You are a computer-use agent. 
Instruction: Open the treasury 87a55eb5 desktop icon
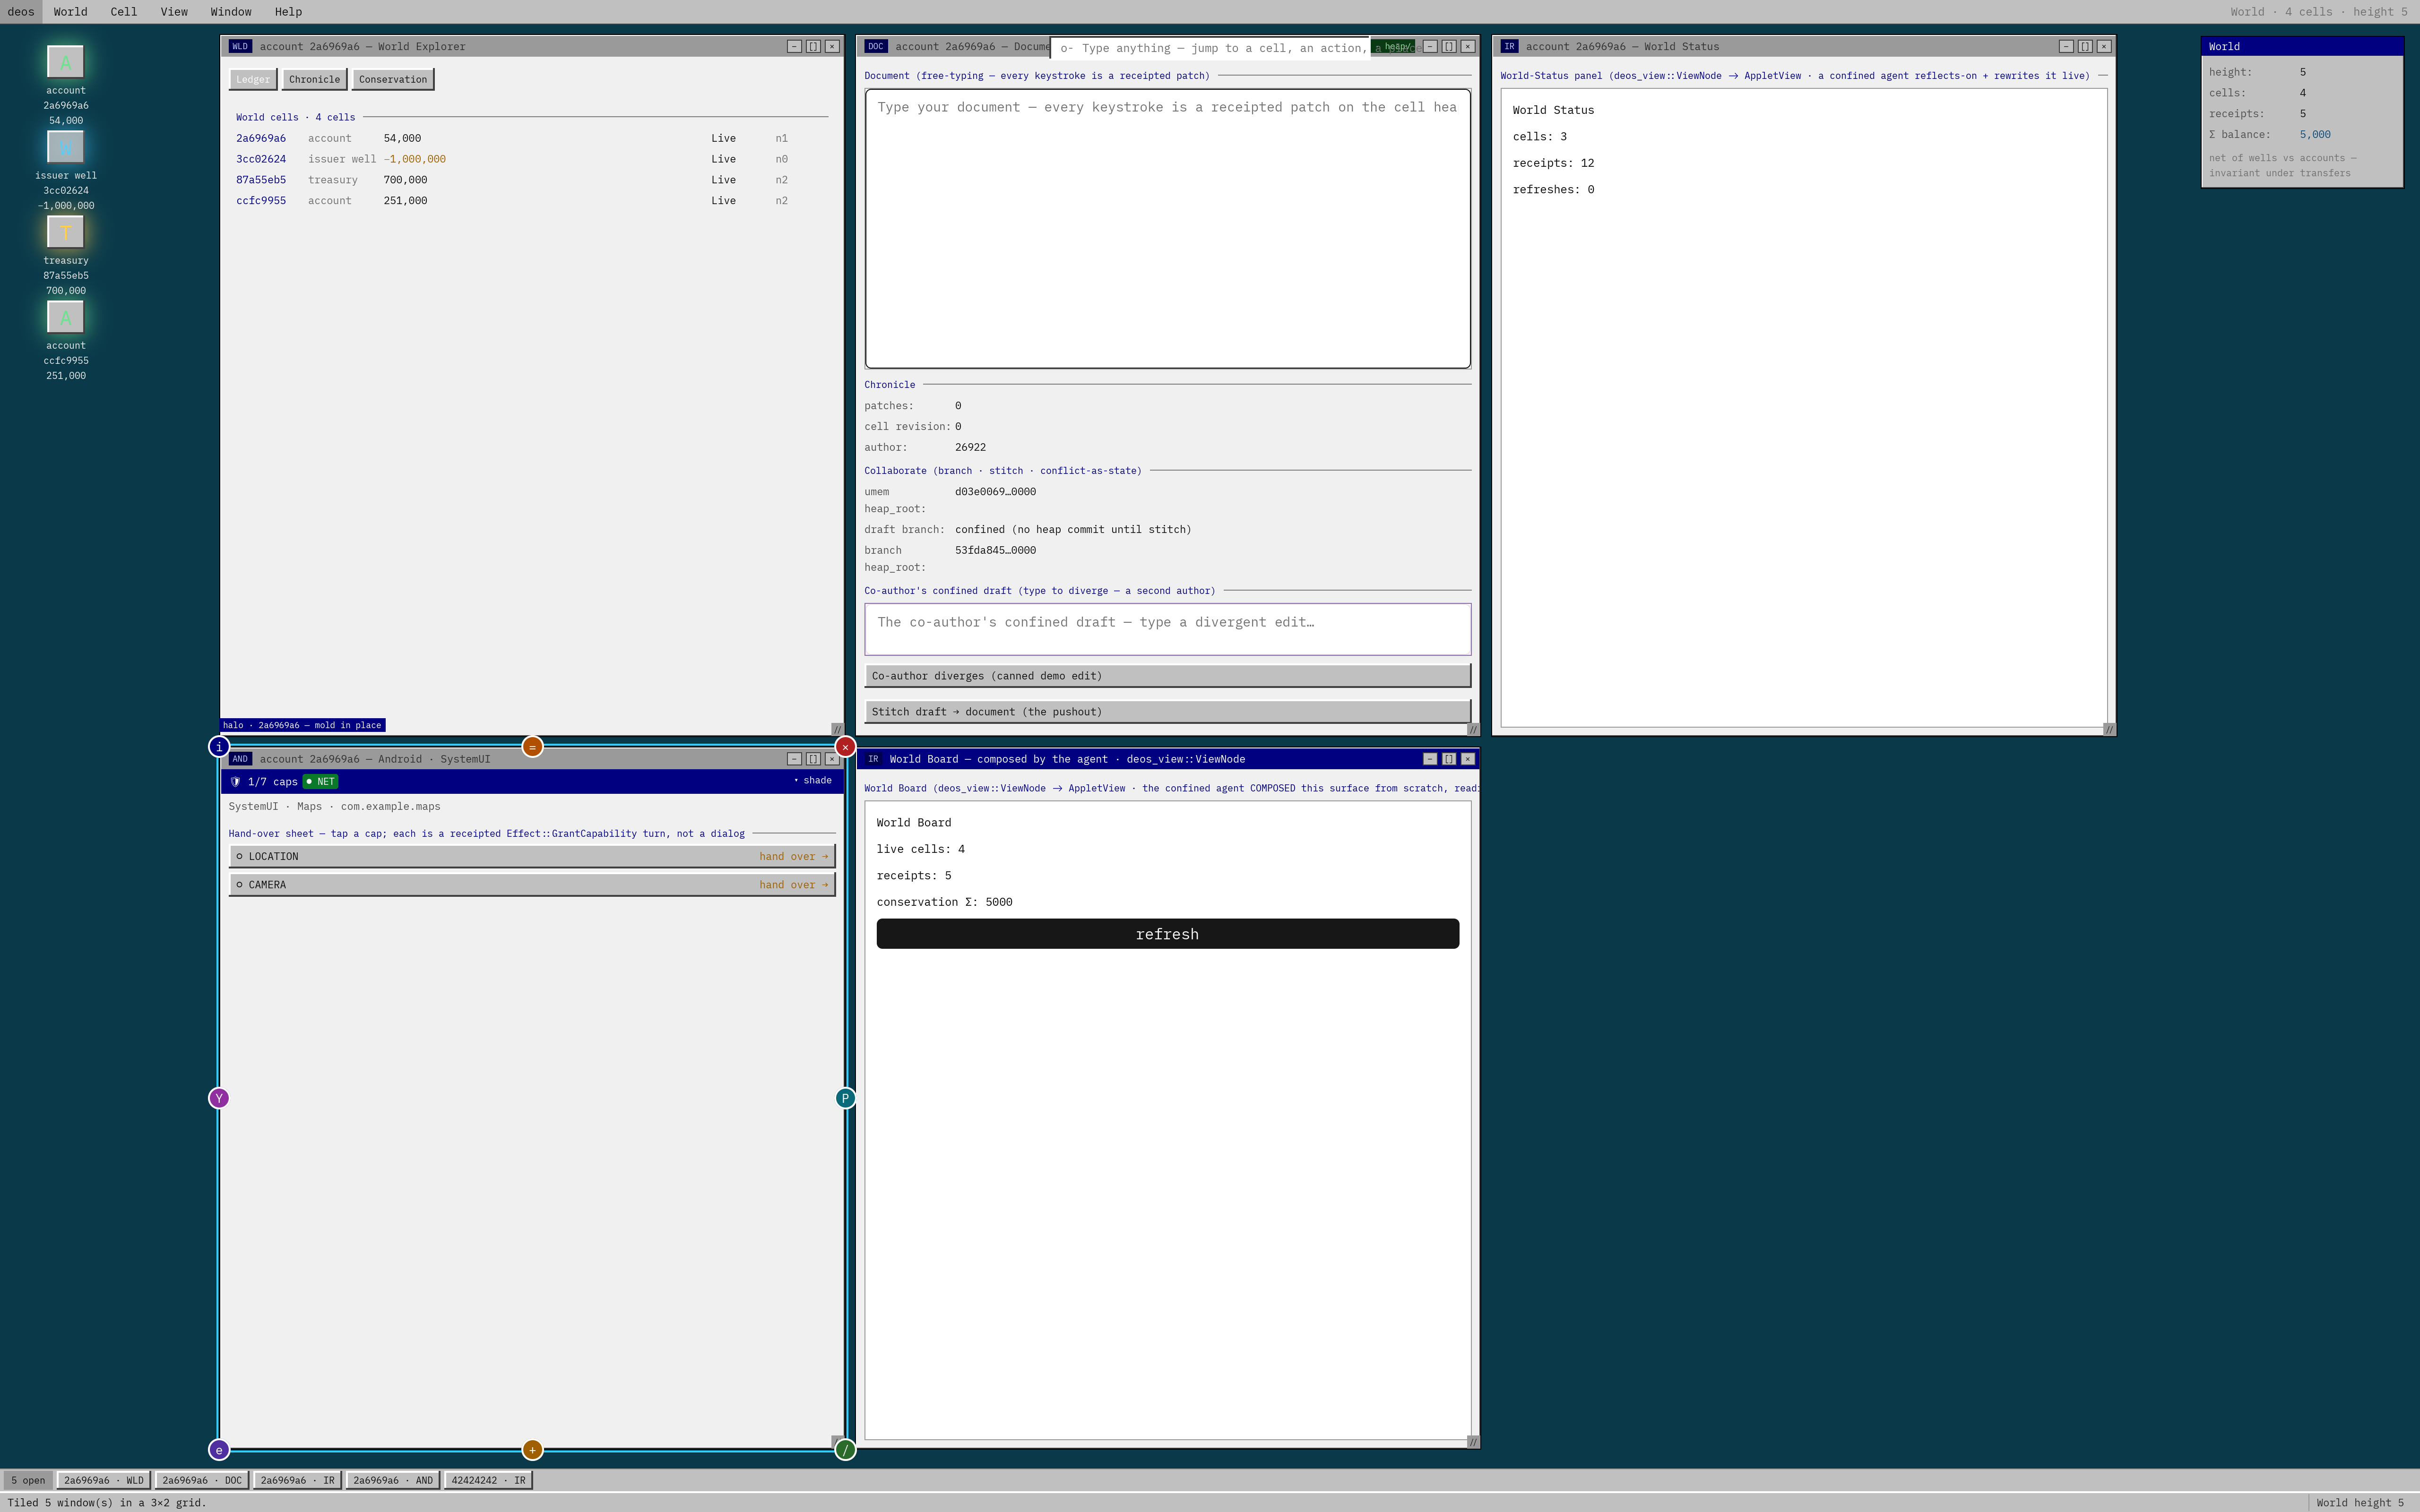point(65,233)
